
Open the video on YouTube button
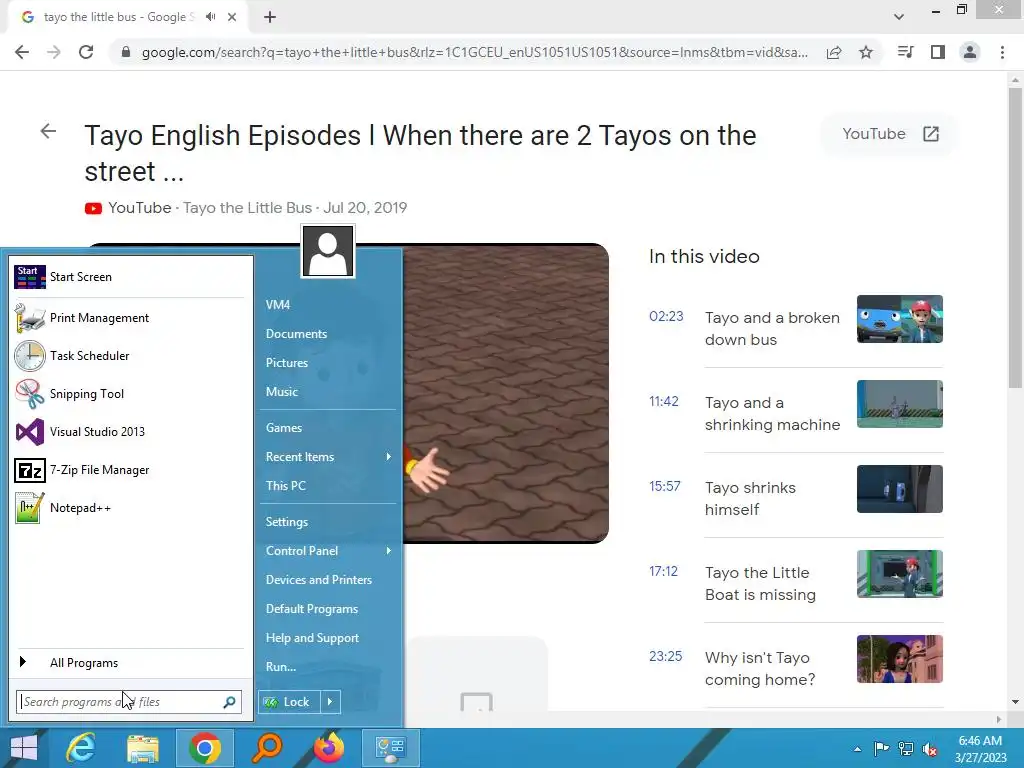click(889, 134)
